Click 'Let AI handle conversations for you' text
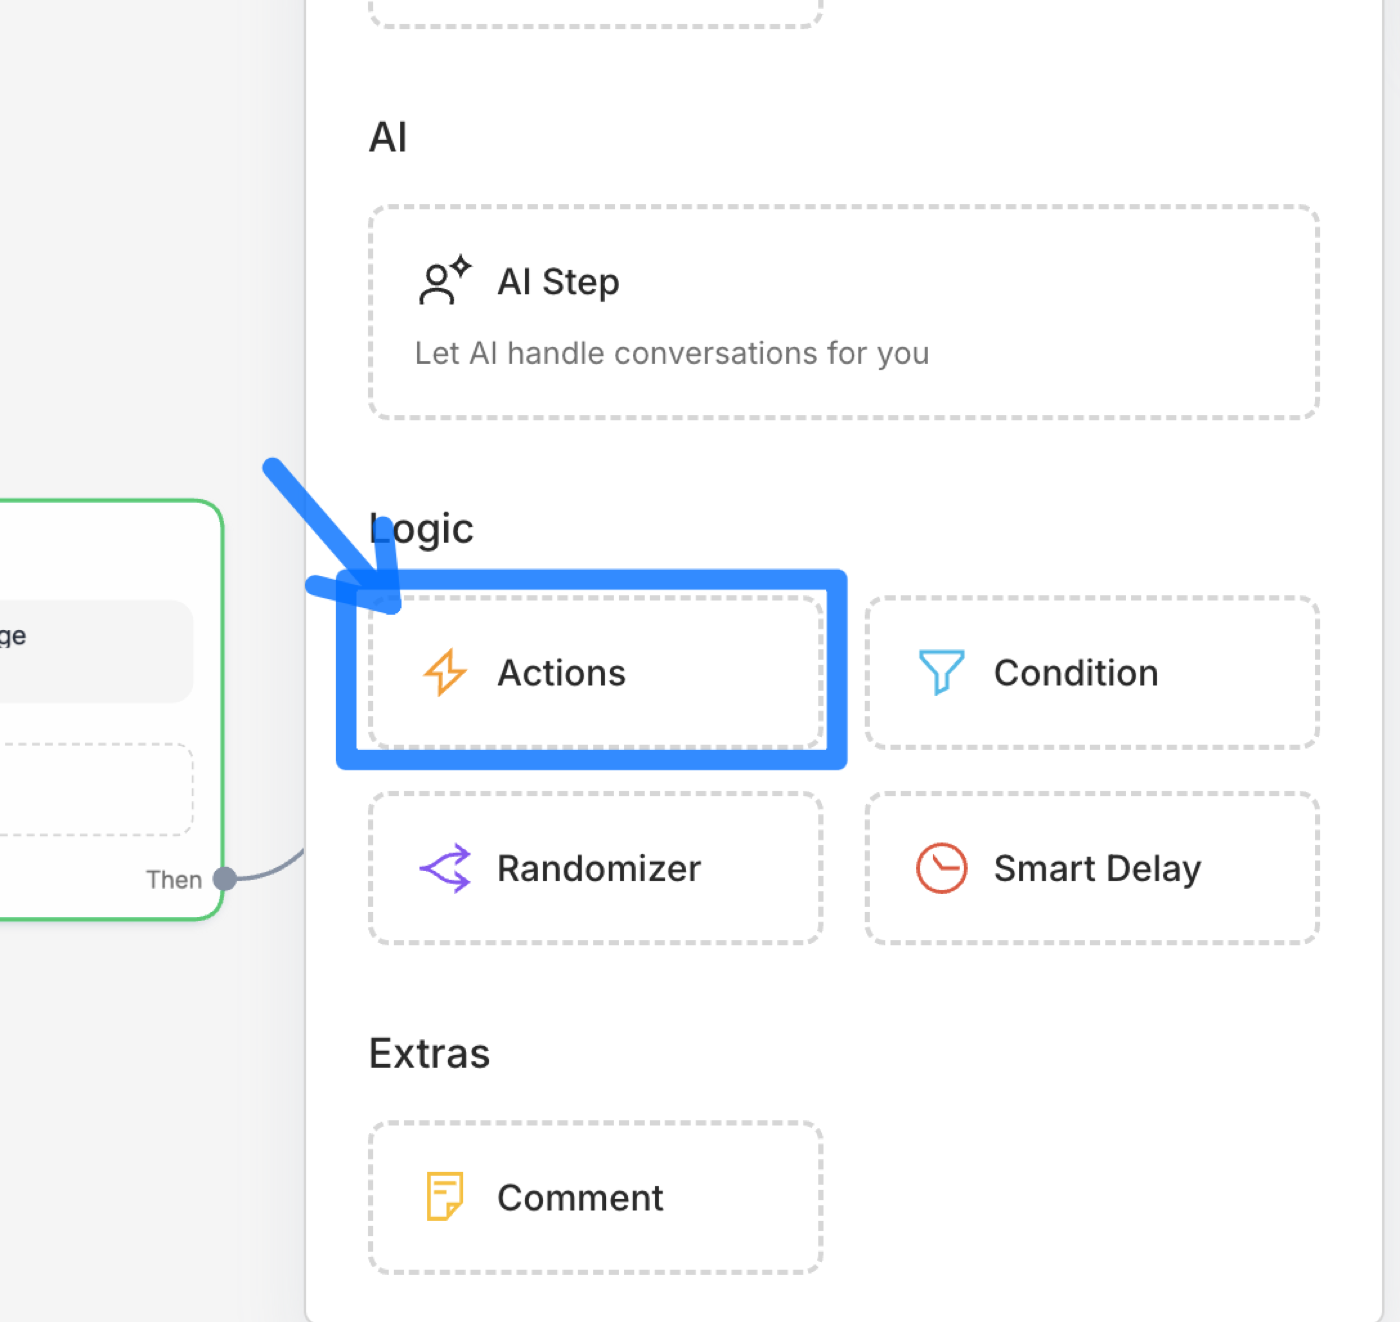Viewport: 1400px width, 1322px height. (x=672, y=353)
